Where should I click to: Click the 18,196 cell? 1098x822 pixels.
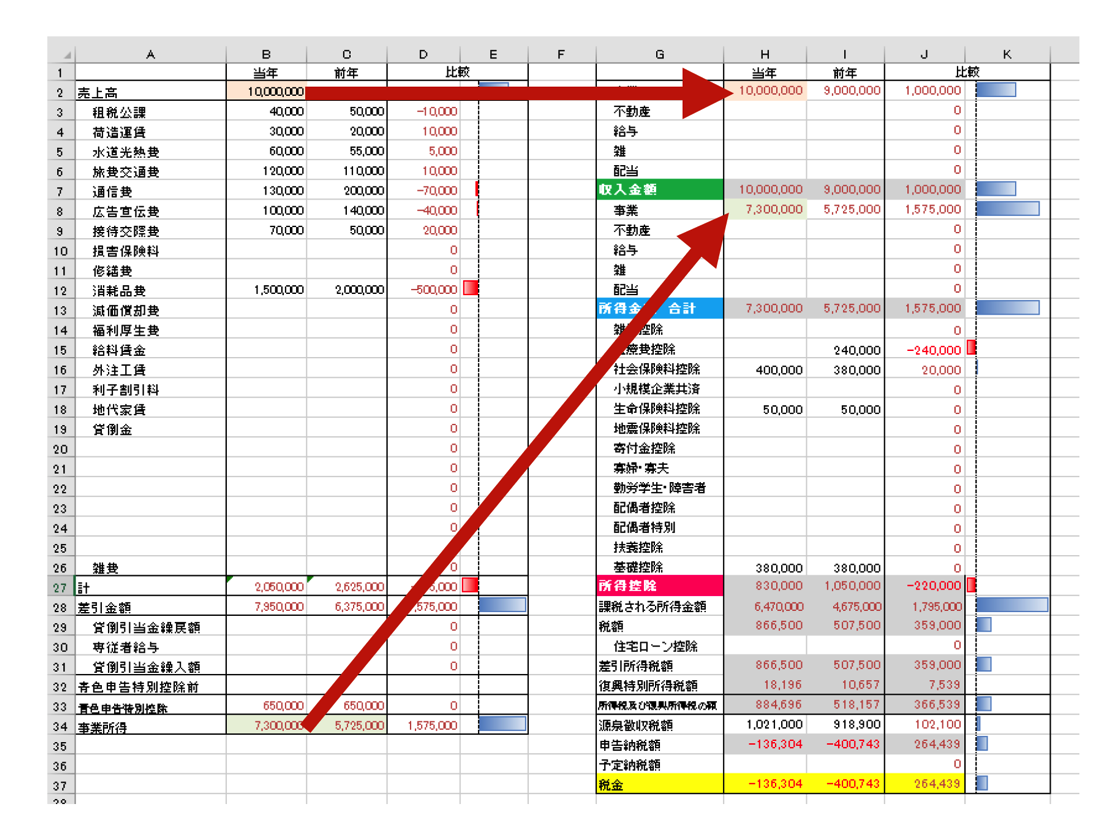coord(765,685)
